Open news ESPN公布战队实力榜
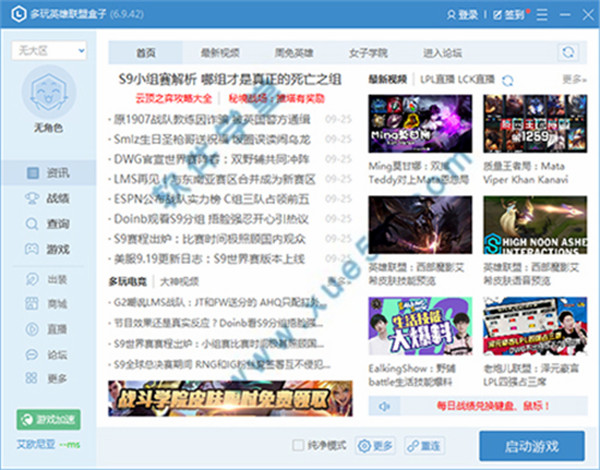The width and height of the screenshot is (600, 470). [x=212, y=199]
